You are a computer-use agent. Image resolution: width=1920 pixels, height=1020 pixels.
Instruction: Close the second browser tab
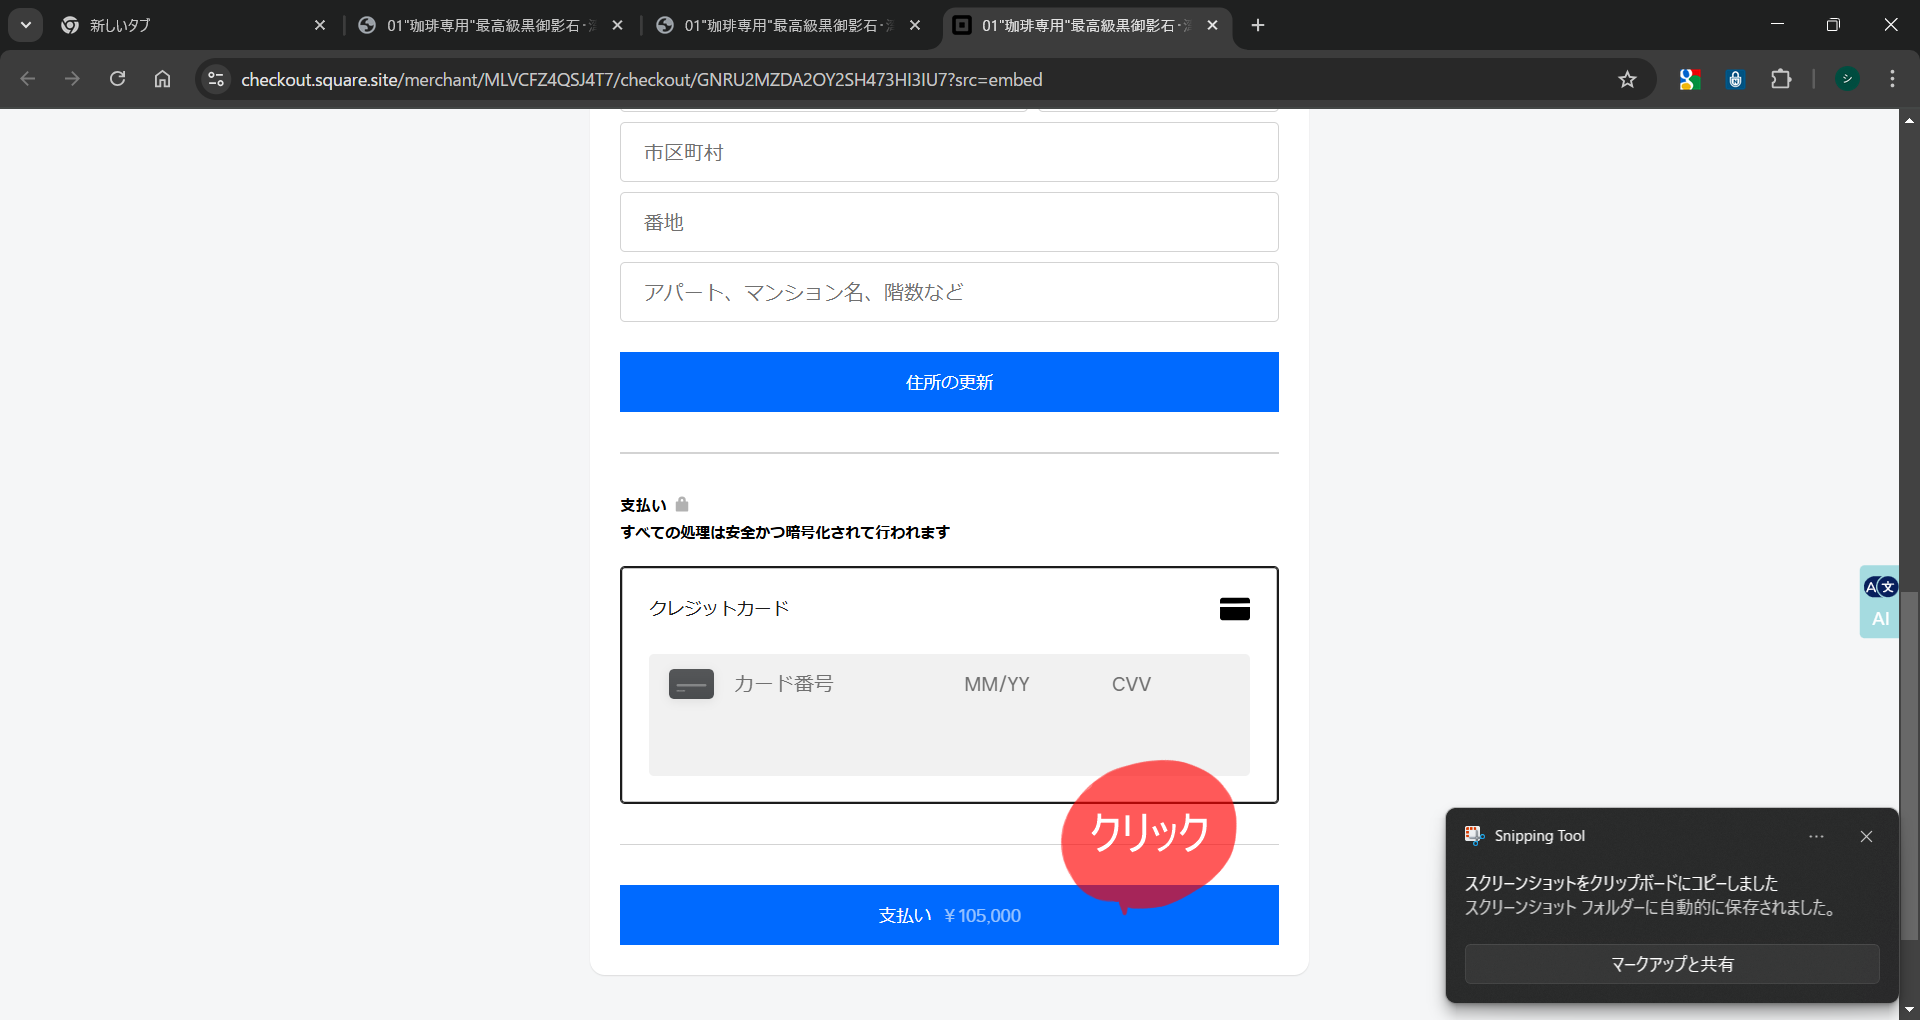pyautogui.click(x=617, y=25)
